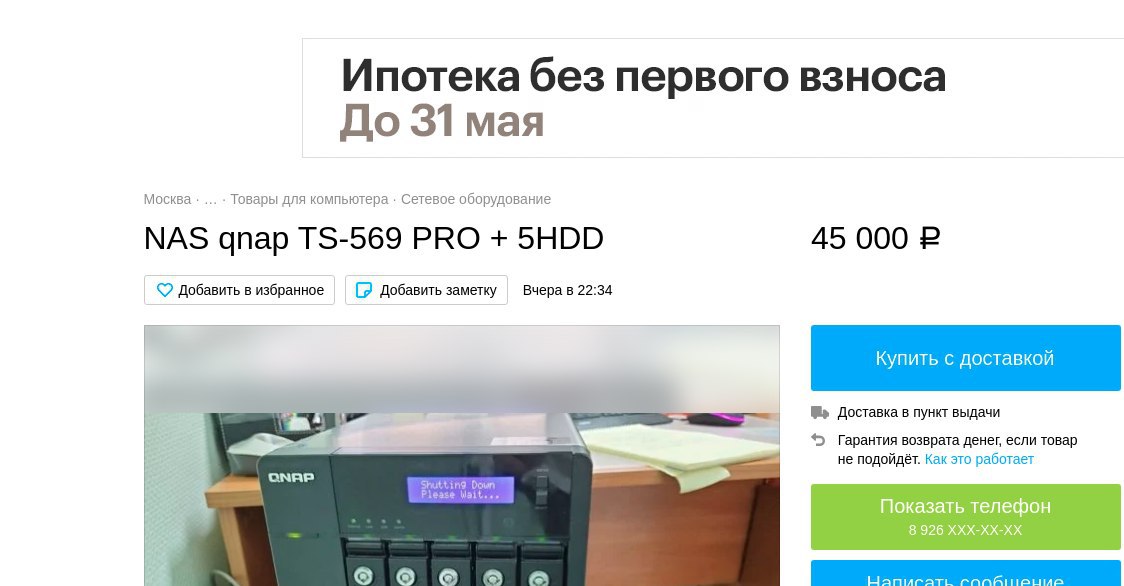This screenshot has height=586, width=1124.
Task: Click the До 31 мая banner text
Action: tap(442, 120)
